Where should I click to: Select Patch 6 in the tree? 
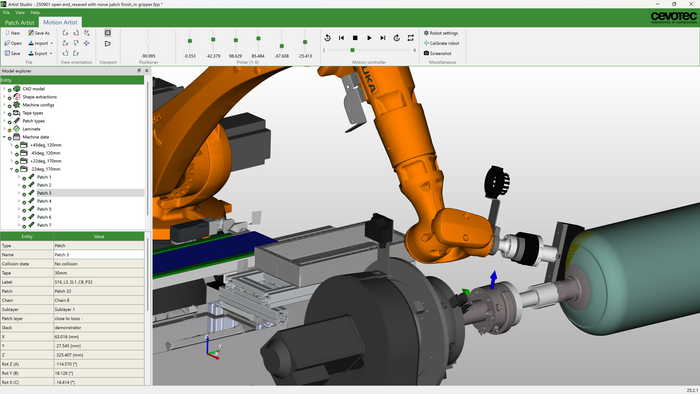[44, 217]
